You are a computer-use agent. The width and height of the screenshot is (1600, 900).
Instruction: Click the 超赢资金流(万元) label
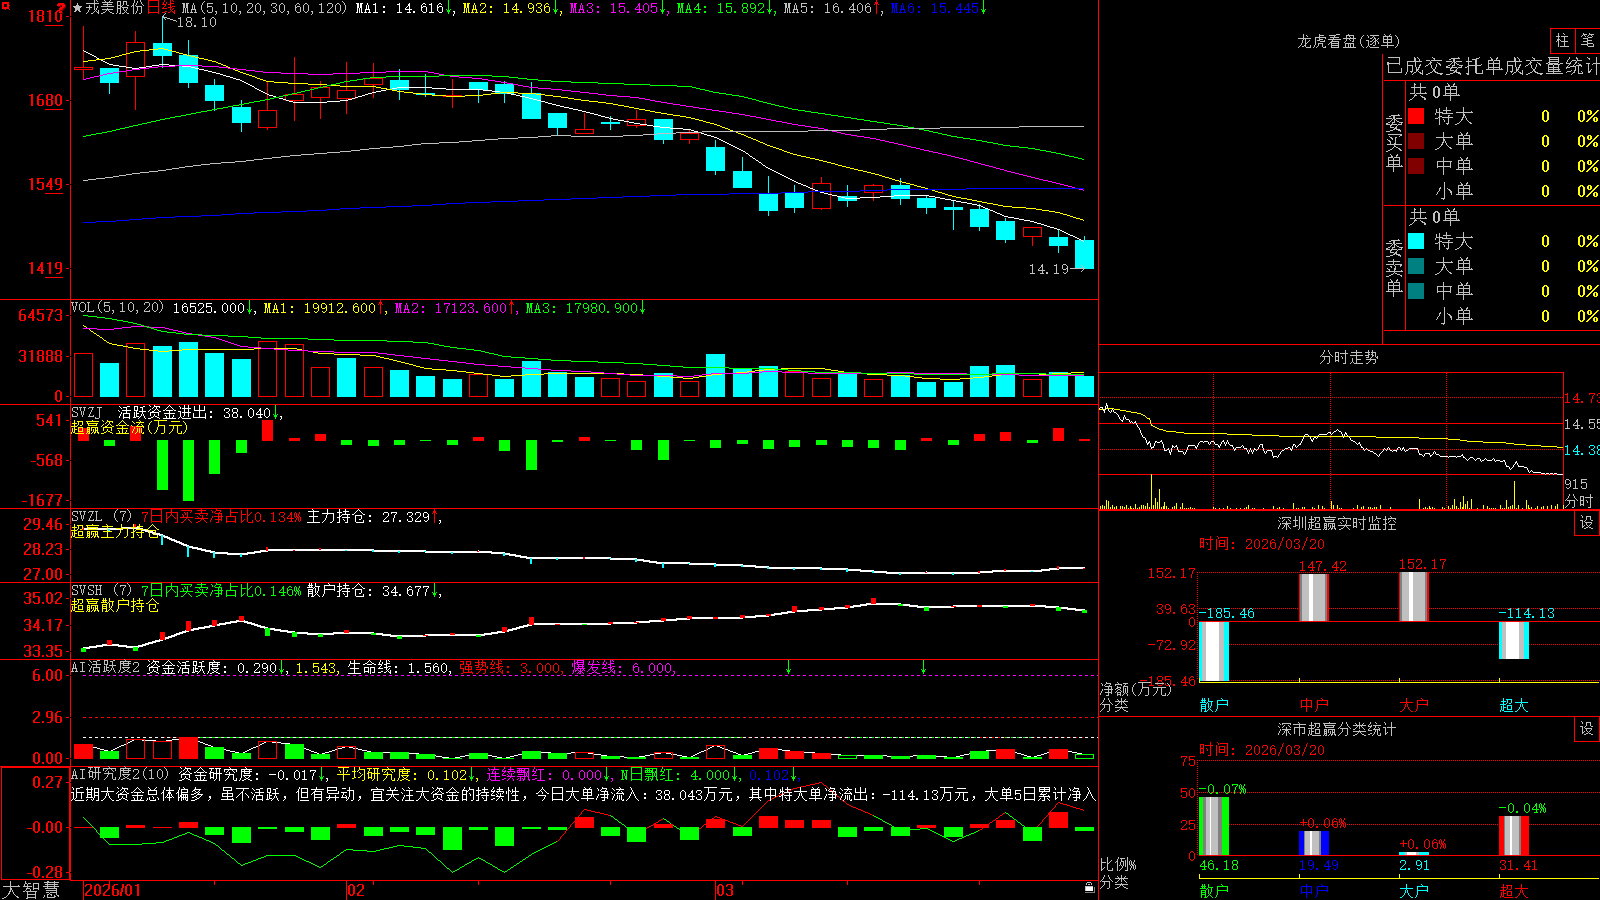click(129, 427)
